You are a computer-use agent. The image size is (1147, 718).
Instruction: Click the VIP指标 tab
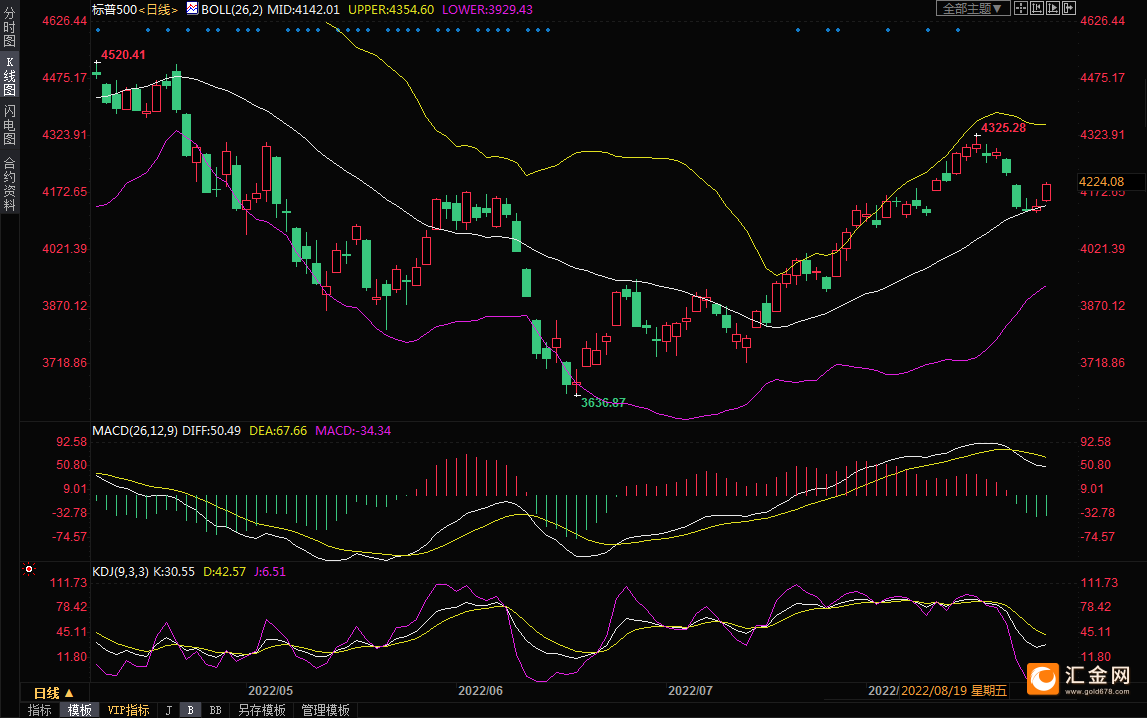129,710
